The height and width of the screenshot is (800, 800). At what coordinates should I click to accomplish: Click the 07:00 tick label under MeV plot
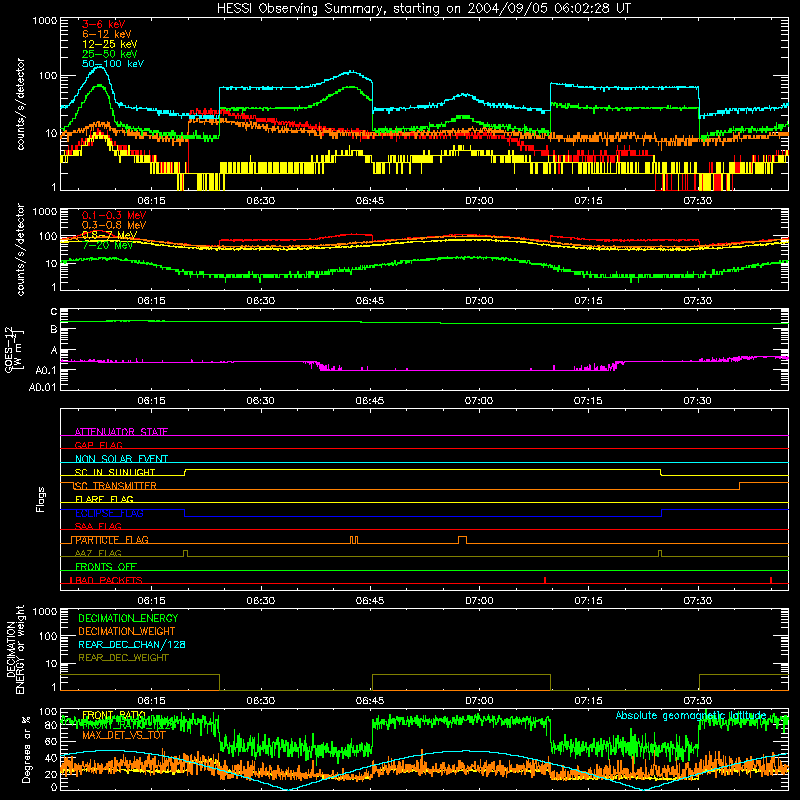coord(479,301)
